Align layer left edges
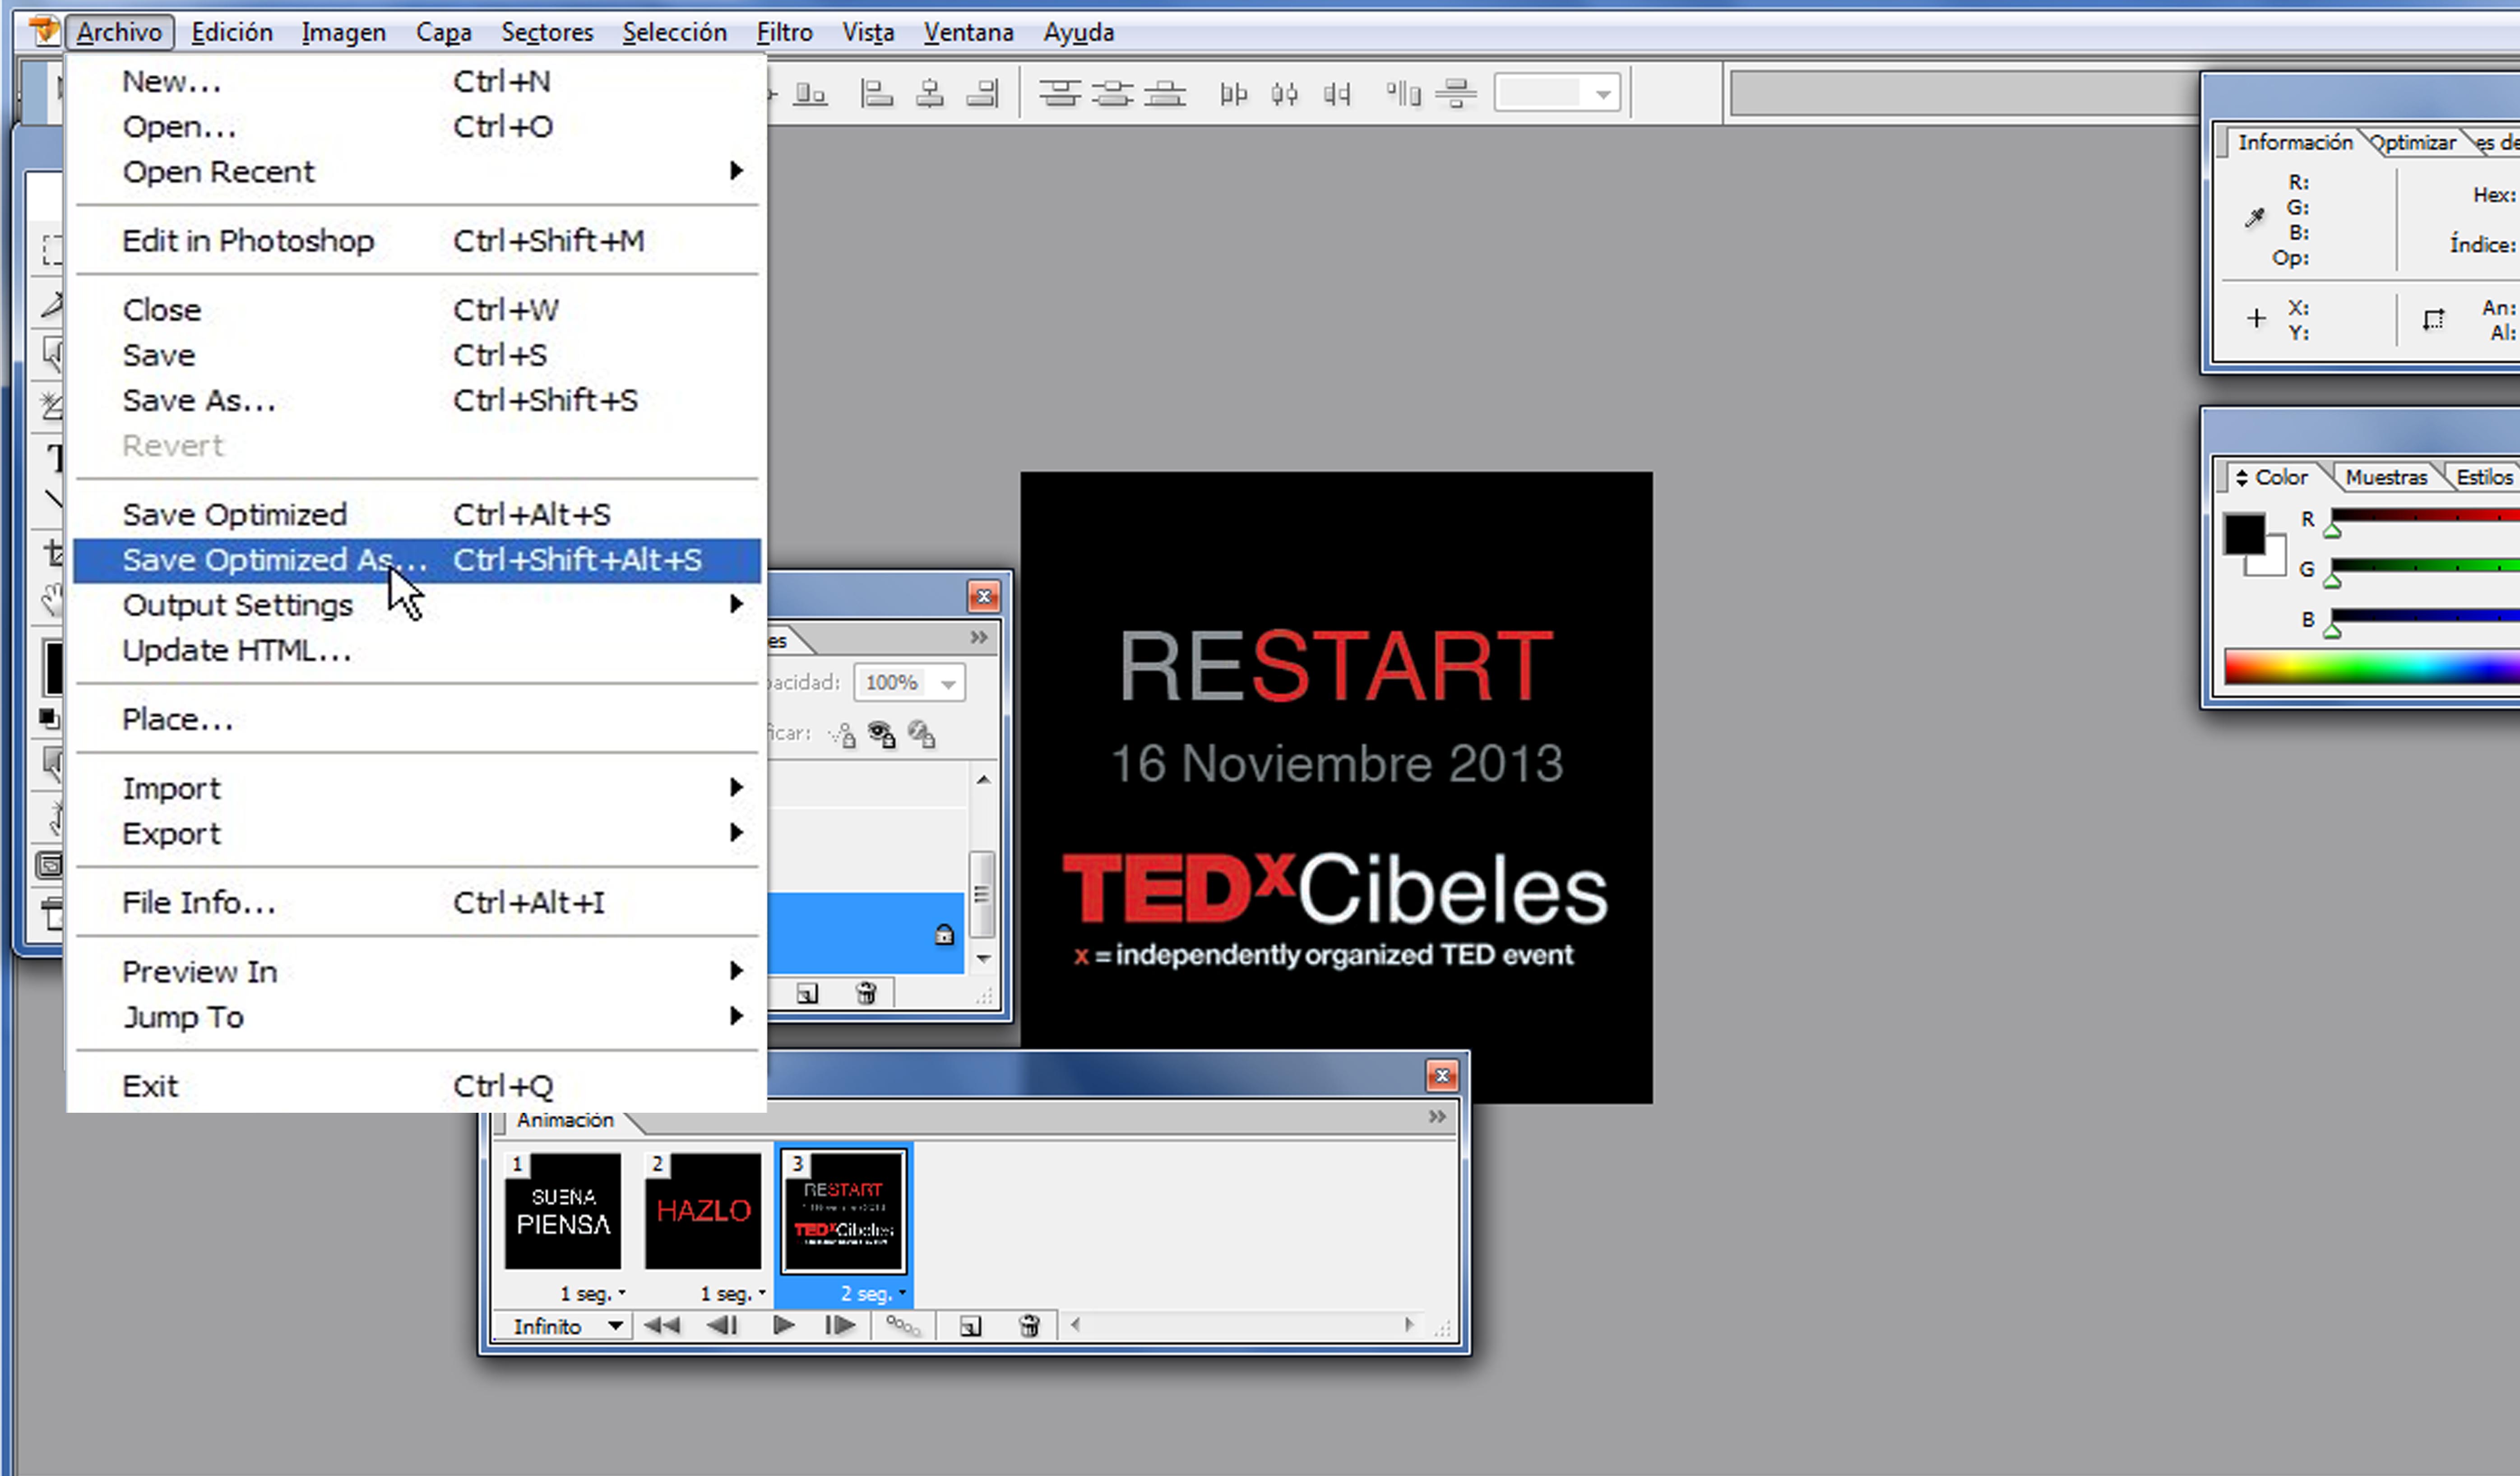This screenshot has width=2520, height=1476. 877,94
